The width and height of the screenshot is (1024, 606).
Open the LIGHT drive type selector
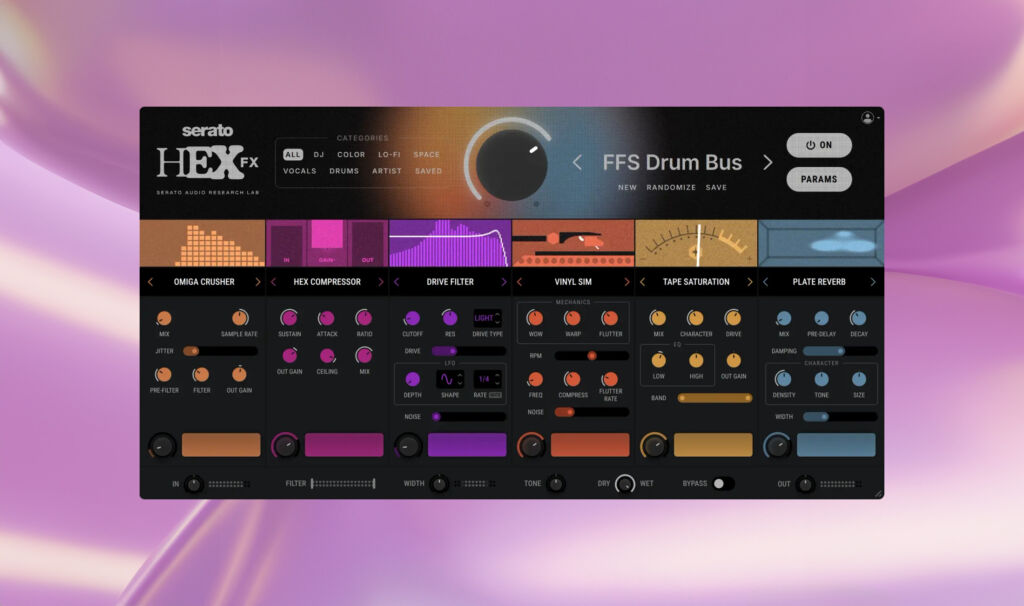tap(486, 316)
